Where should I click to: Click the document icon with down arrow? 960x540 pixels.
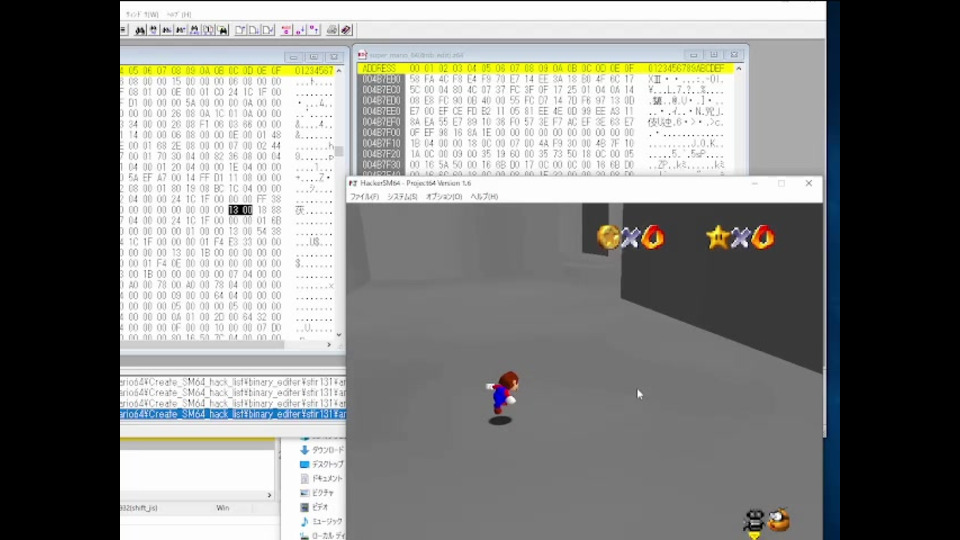pos(254,30)
